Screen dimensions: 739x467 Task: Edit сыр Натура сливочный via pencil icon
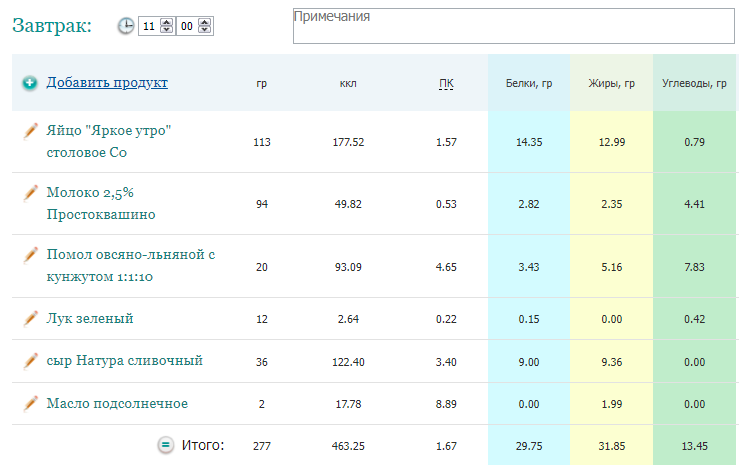(x=31, y=361)
